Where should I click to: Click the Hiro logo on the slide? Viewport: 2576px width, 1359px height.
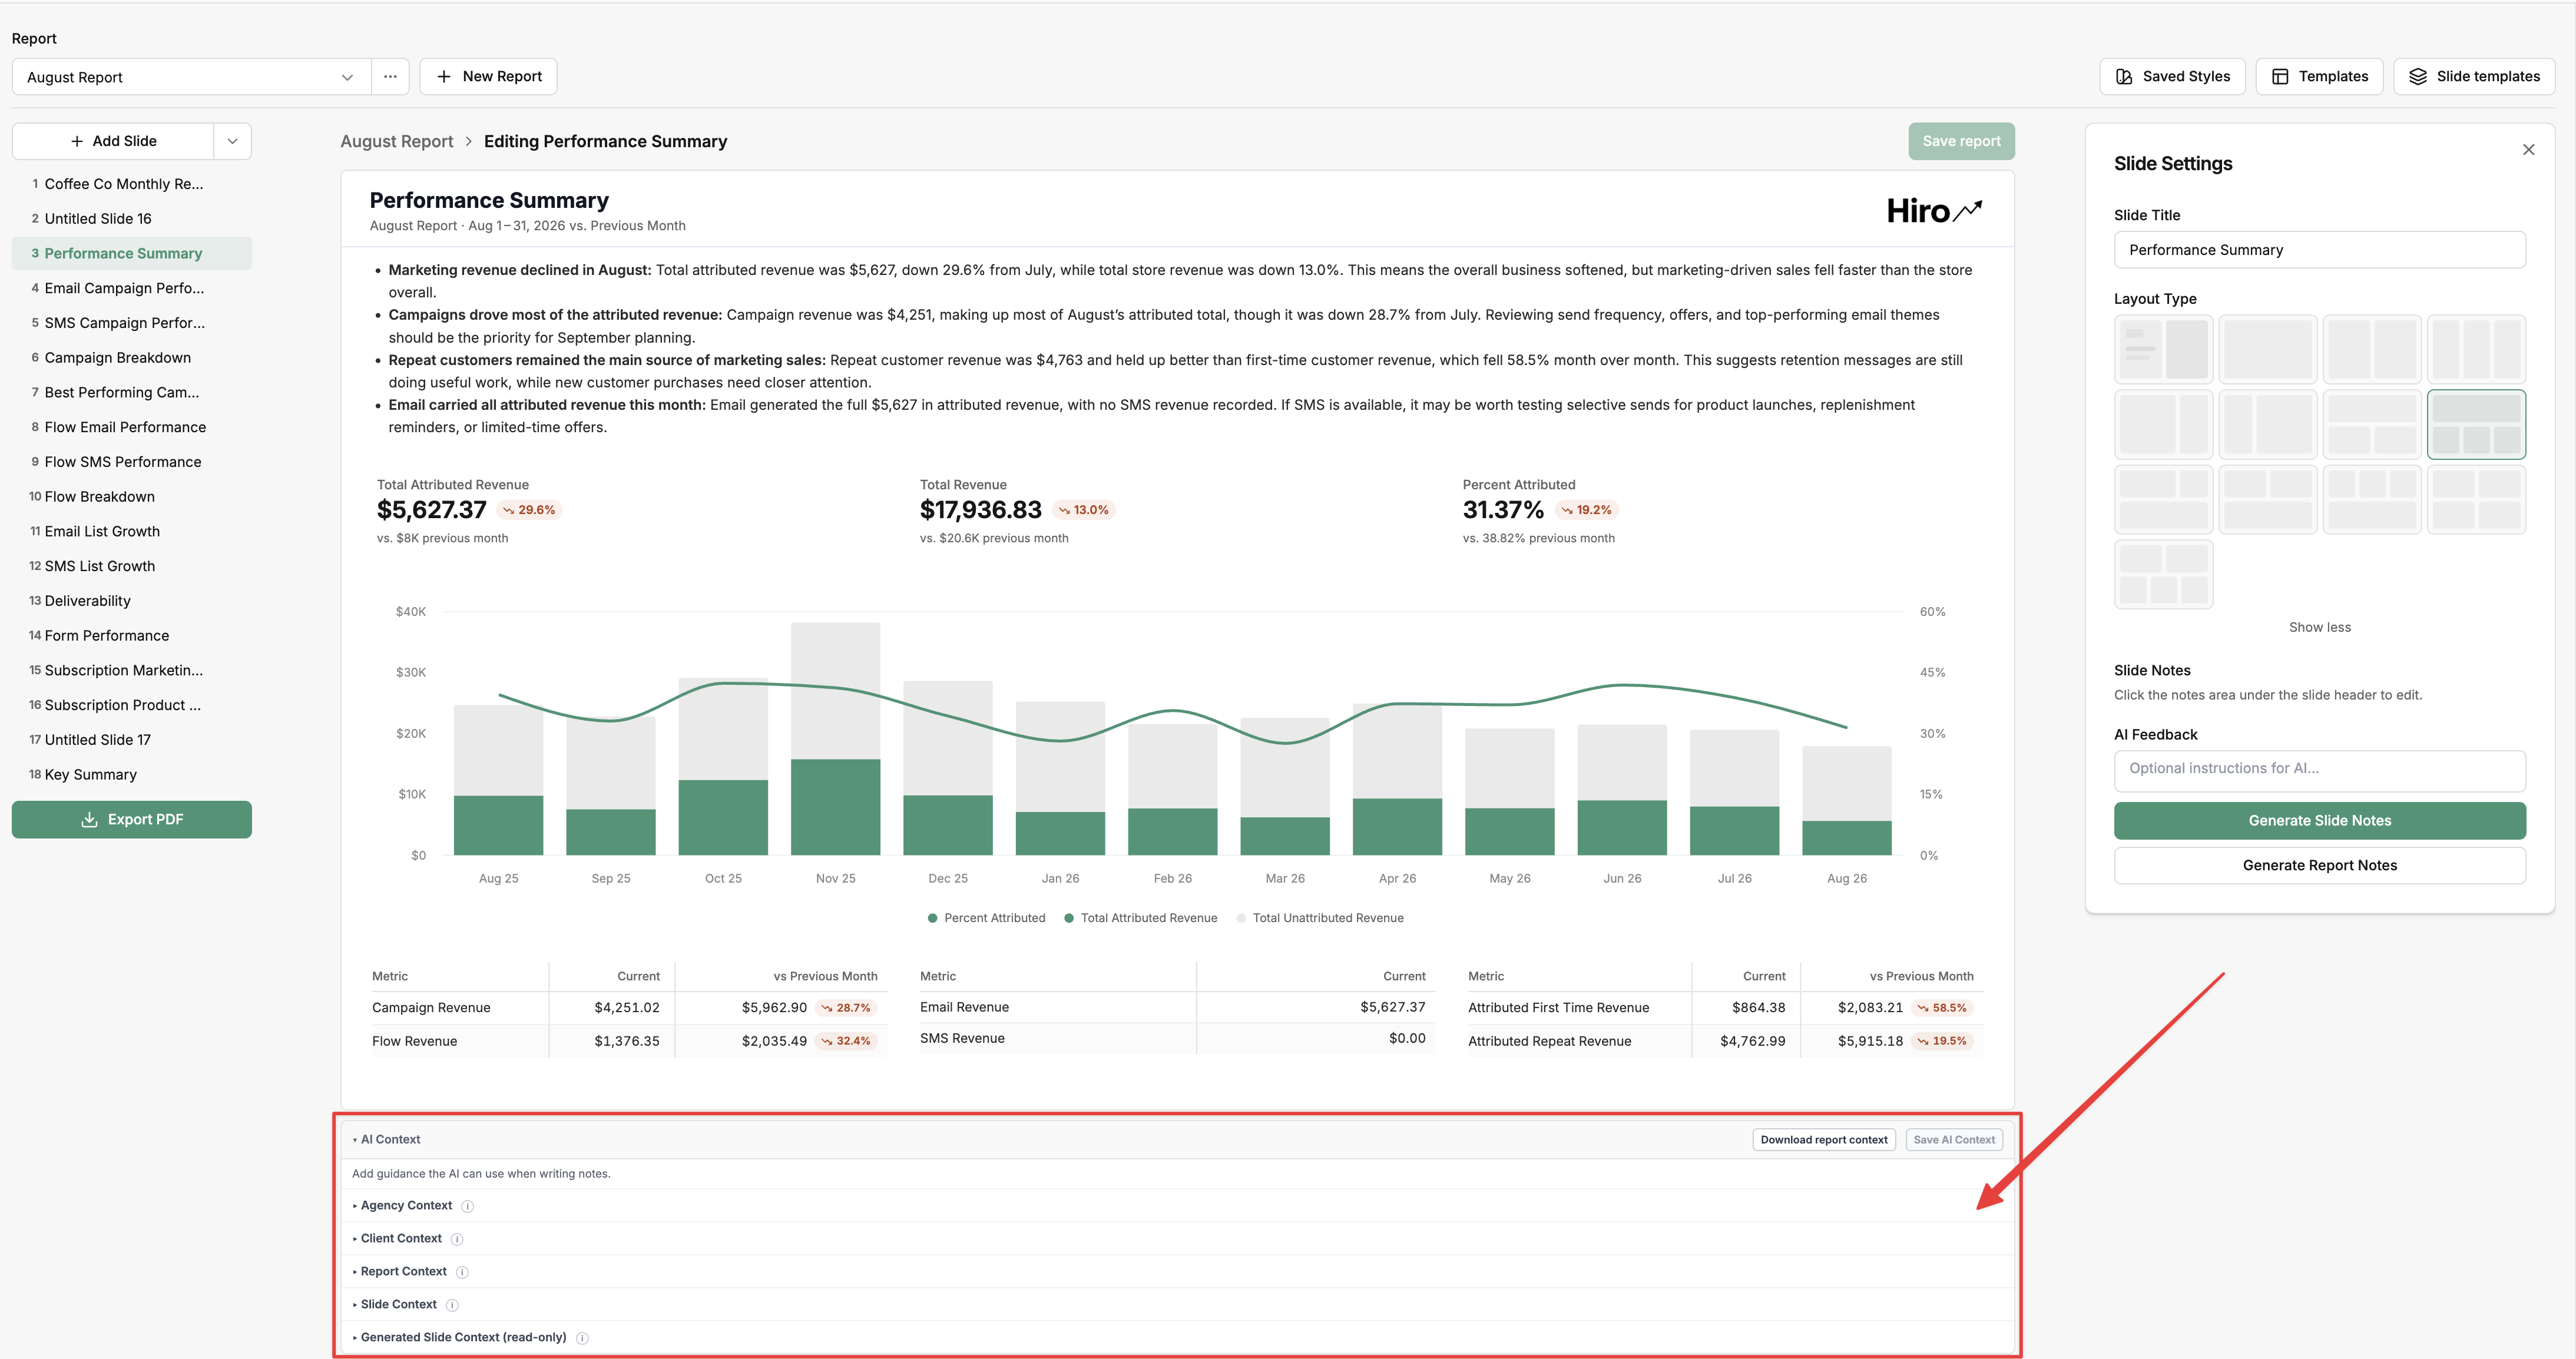pyautogui.click(x=1934, y=210)
